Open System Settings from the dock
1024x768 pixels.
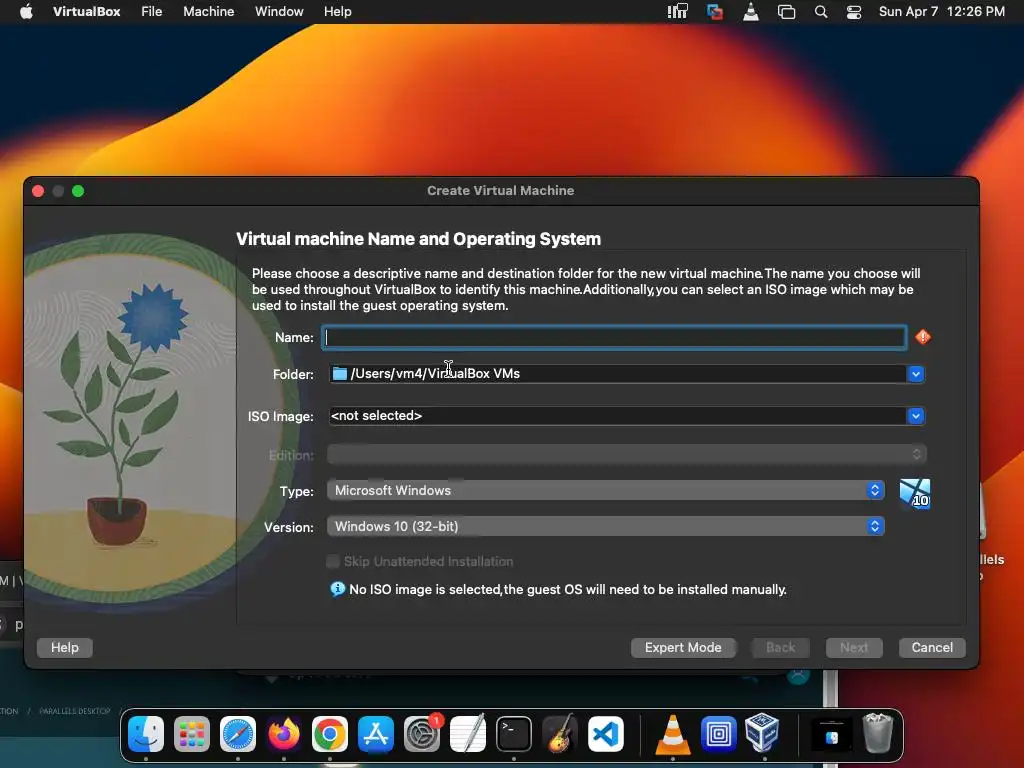click(x=422, y=734)
